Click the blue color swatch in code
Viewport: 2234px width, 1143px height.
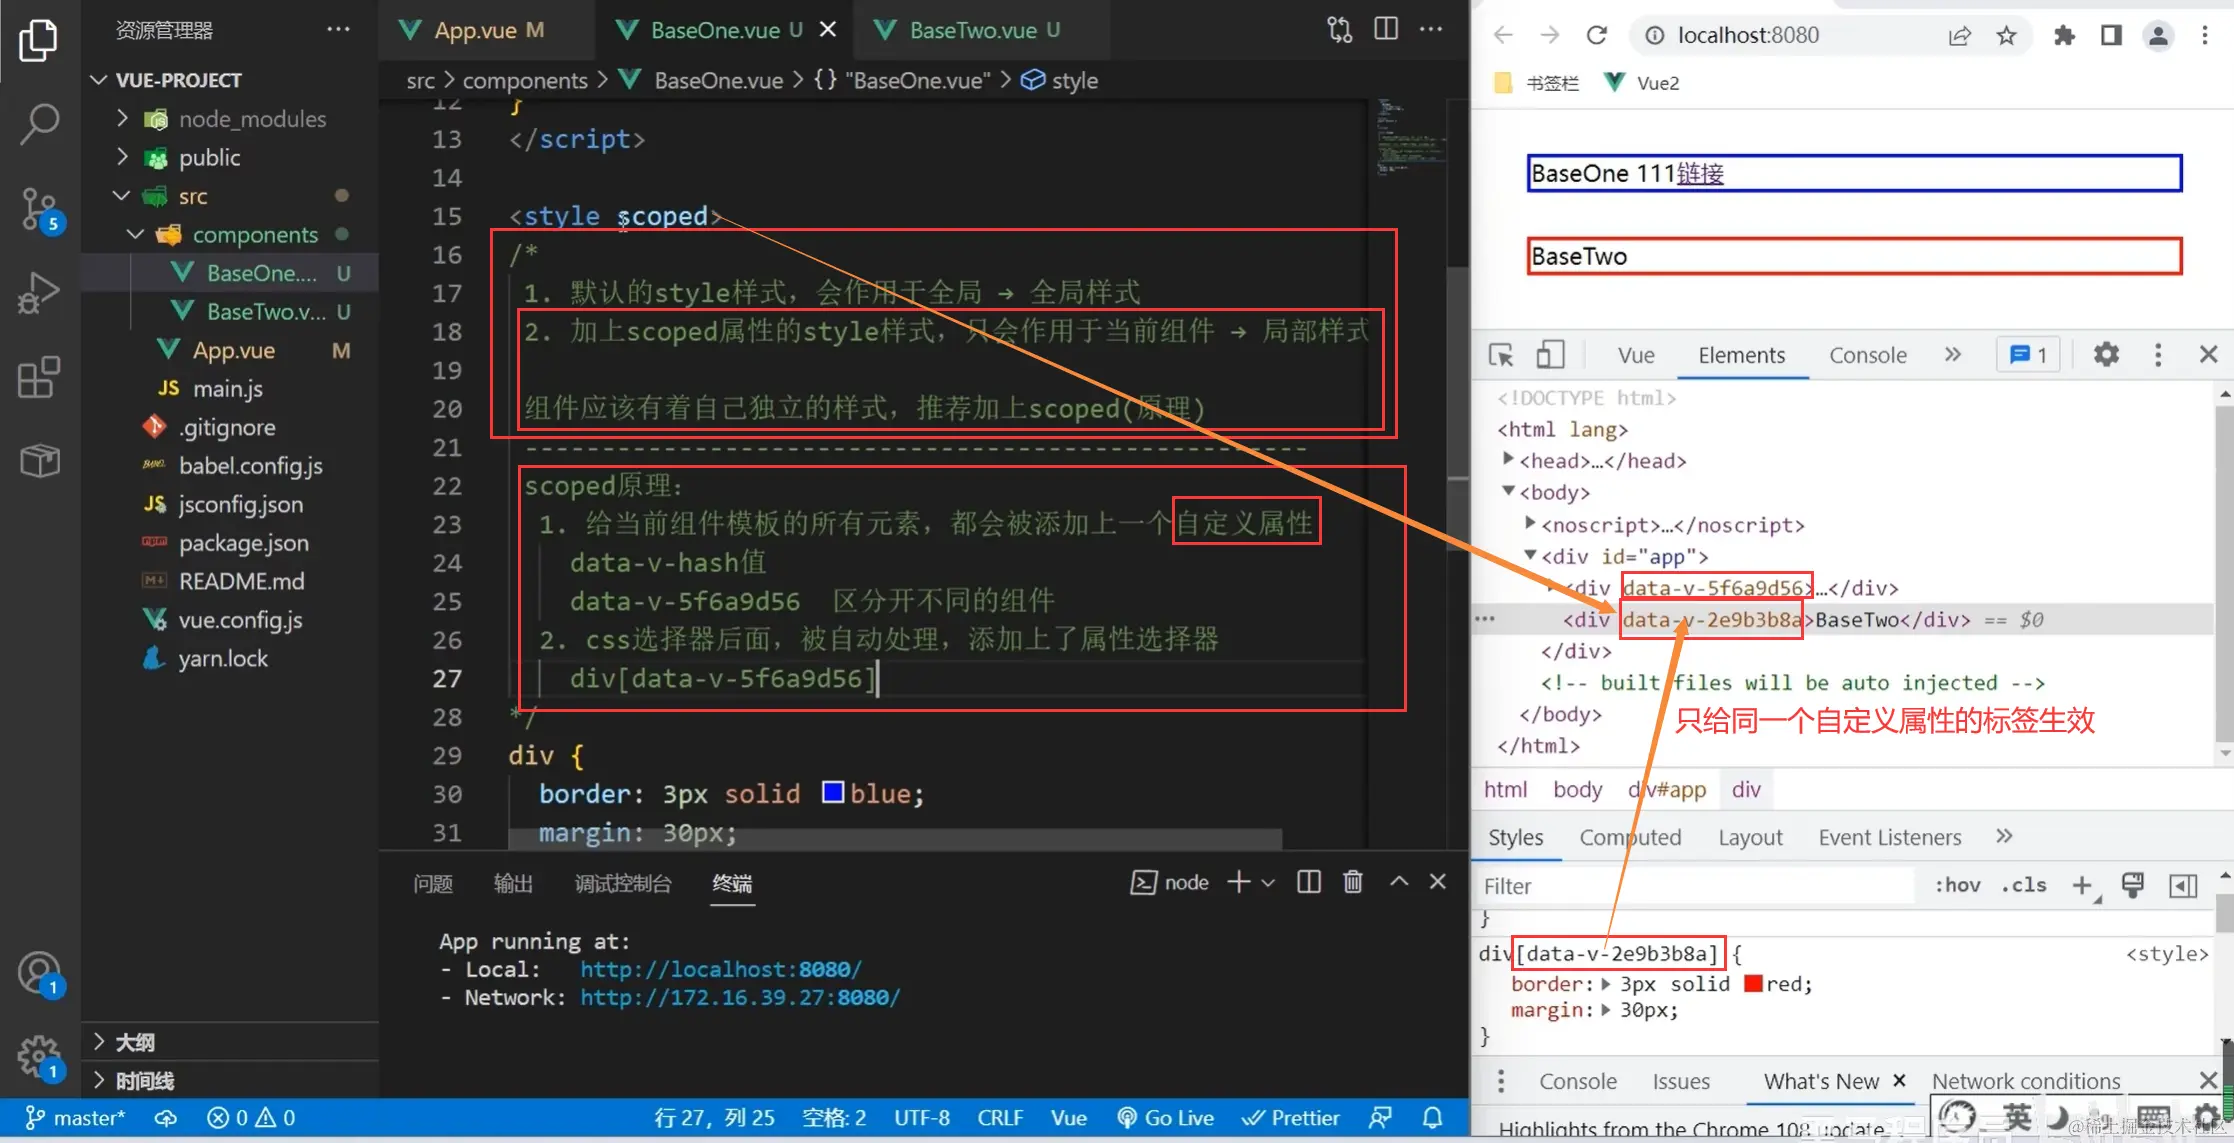[832, 793]
